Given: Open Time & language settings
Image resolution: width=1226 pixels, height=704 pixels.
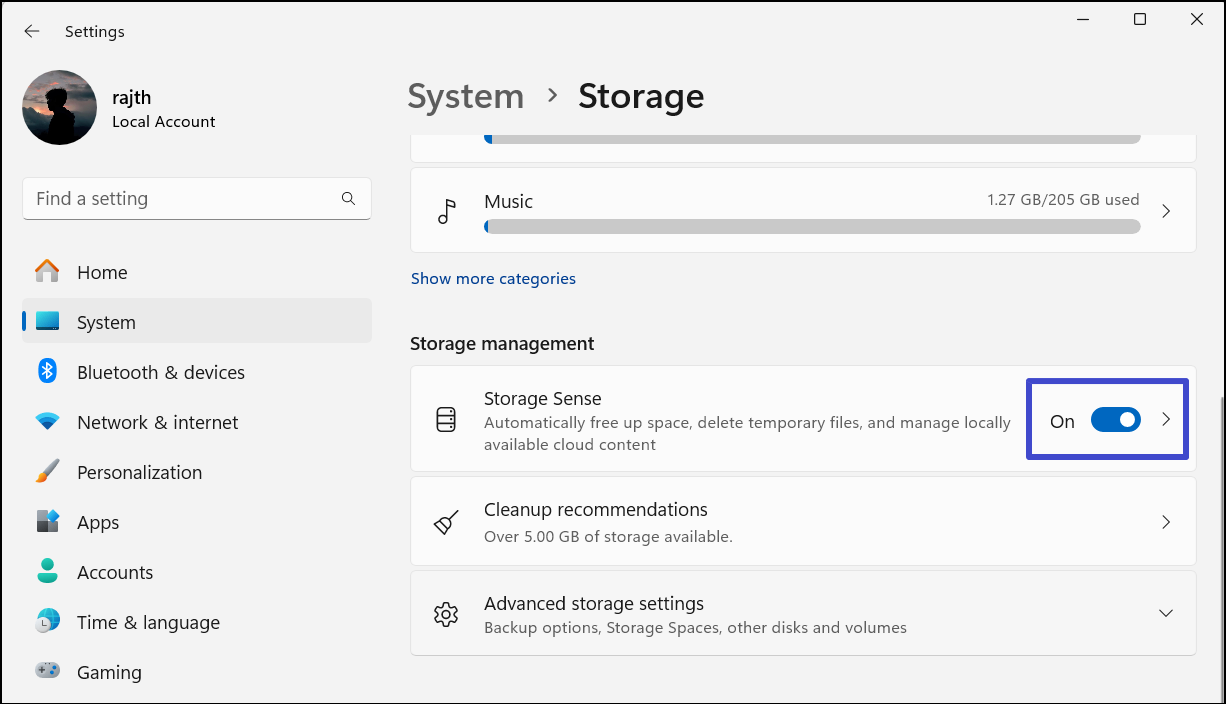Looking at the screenshot, I should click(148, 621).
